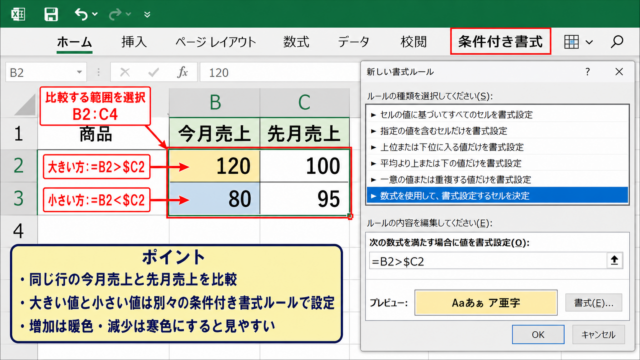Undo the last action

pyautogui.click(x=81, y=14)
